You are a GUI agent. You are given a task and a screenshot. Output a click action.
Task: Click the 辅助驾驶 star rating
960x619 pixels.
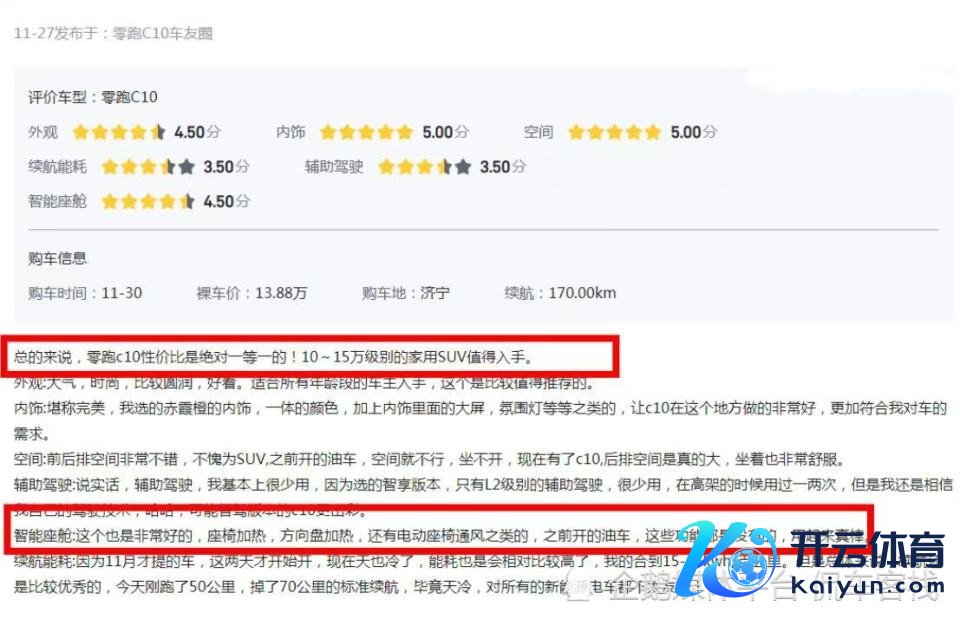(424, 167)
